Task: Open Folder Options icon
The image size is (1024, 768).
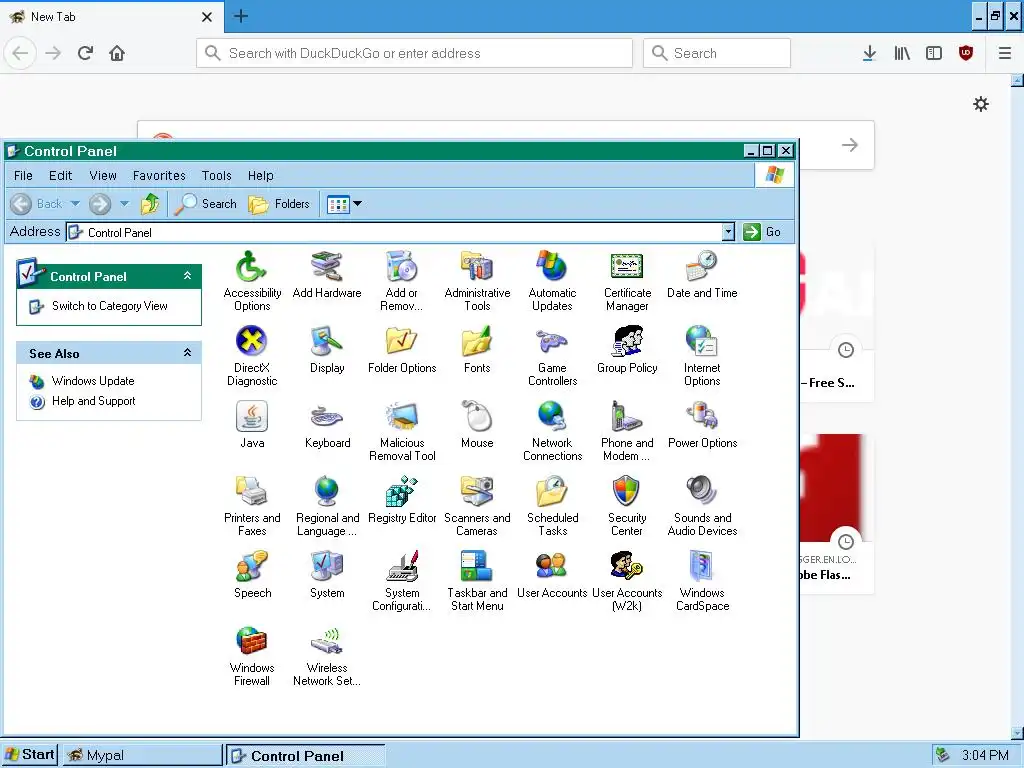Action: pos(402,341)
